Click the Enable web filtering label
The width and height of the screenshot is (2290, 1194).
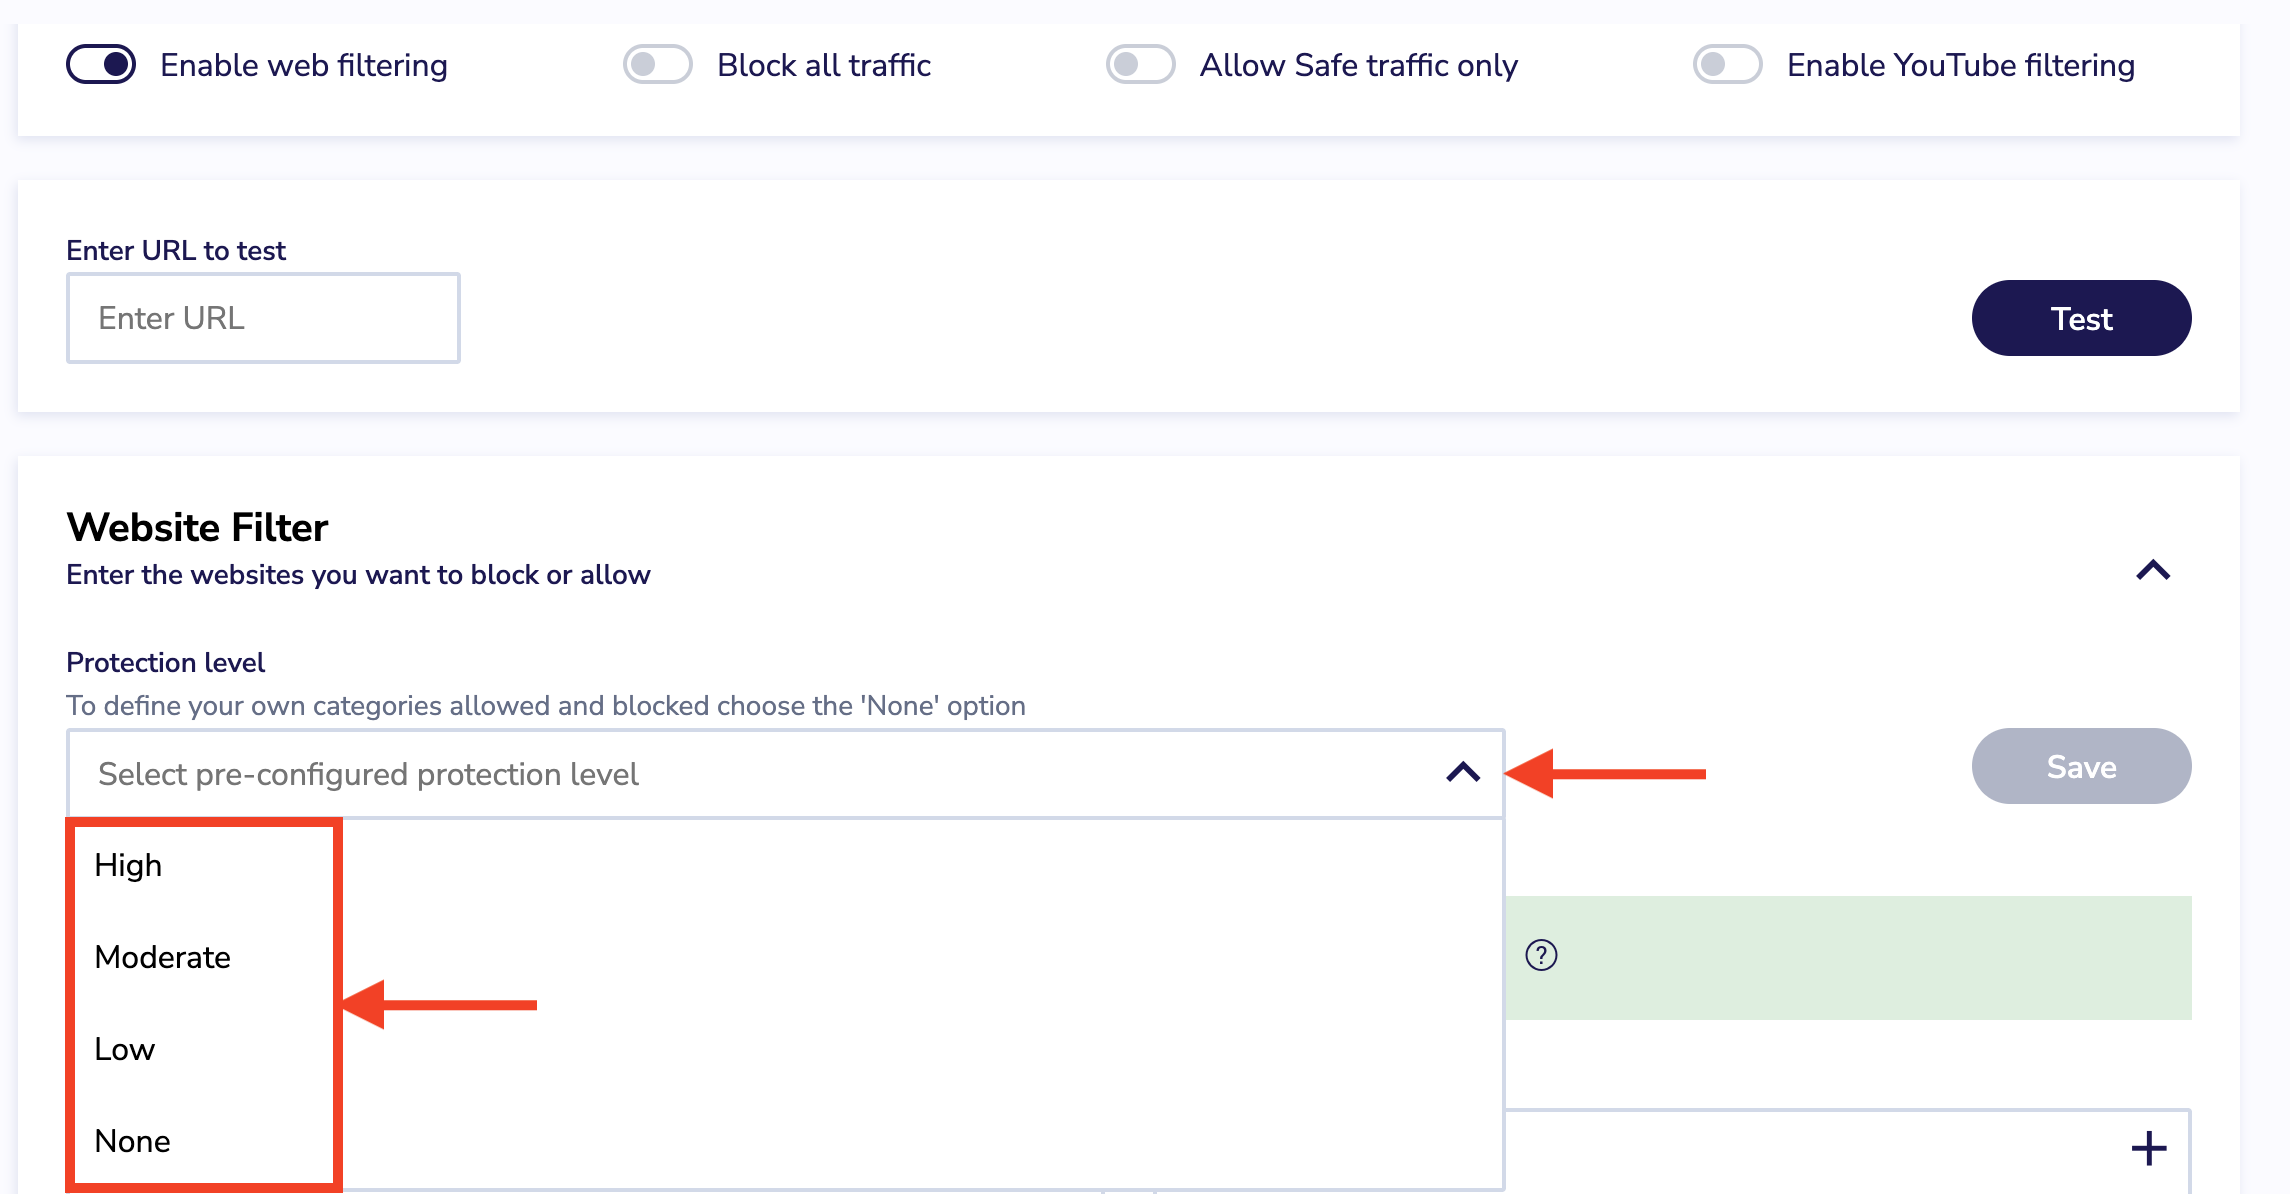[304, 65]
